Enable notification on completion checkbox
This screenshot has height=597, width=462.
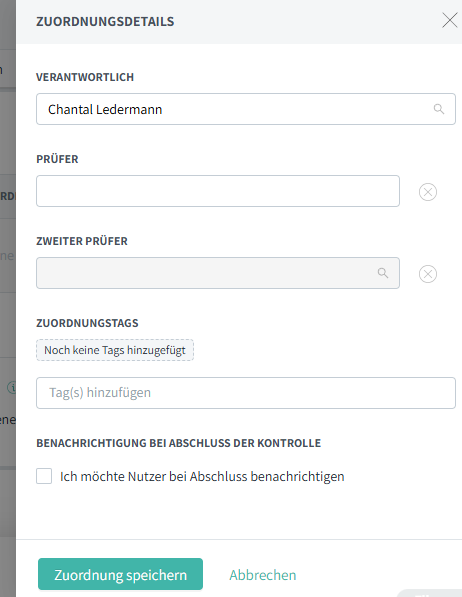point(44,476)
